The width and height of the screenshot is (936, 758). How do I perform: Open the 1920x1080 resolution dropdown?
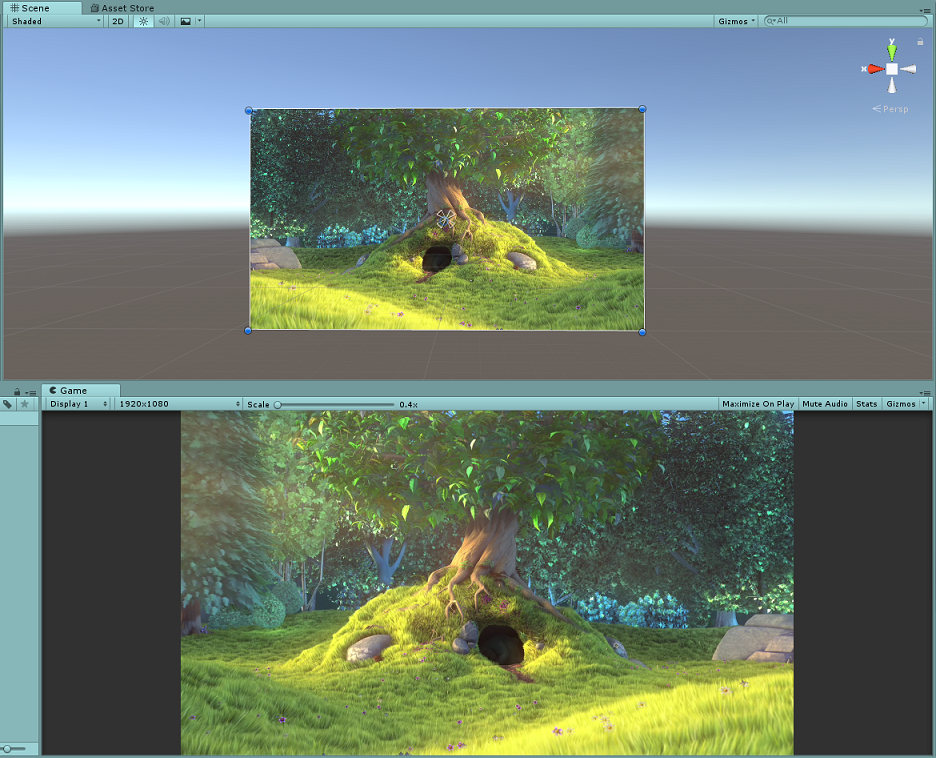coord(178,404)
